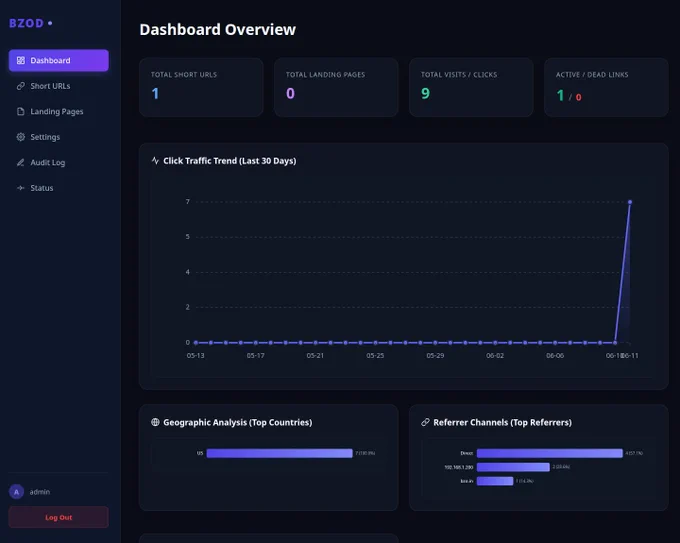The height and width of the screenshot is (543, 680).
Task: Go to Landing Pages section
Action: 59,111
